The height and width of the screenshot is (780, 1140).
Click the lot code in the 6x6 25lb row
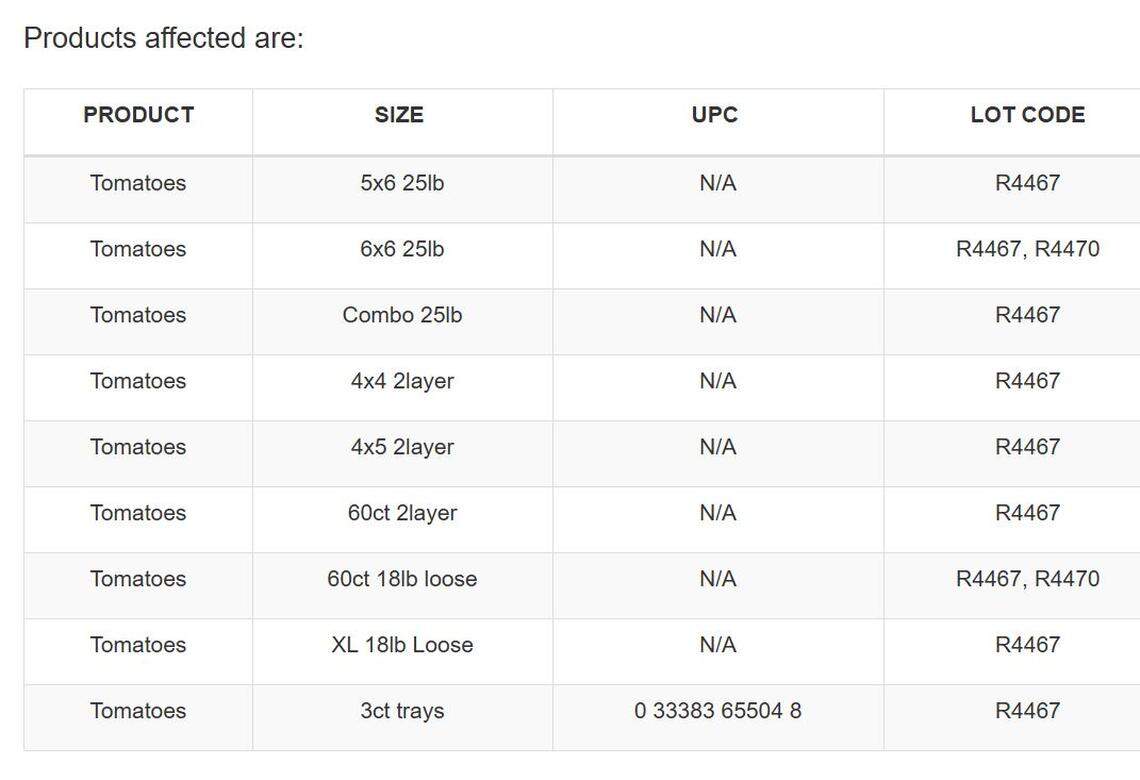[x=1027, y=249]
